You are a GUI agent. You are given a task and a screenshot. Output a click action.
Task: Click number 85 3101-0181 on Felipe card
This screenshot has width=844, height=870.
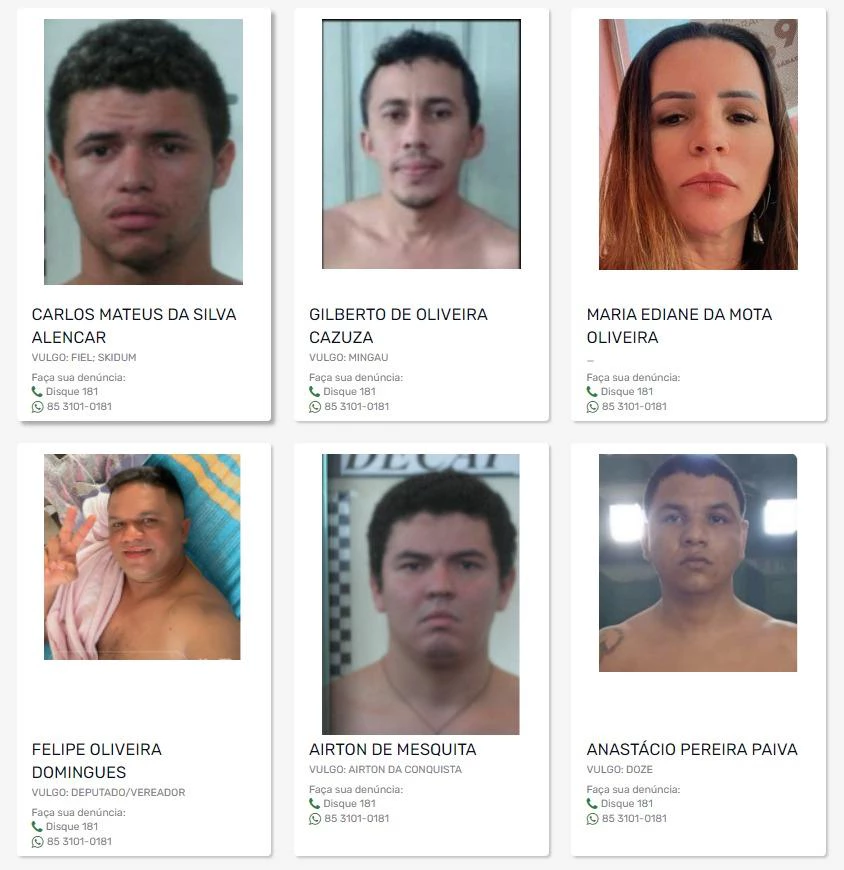(79, 842)
